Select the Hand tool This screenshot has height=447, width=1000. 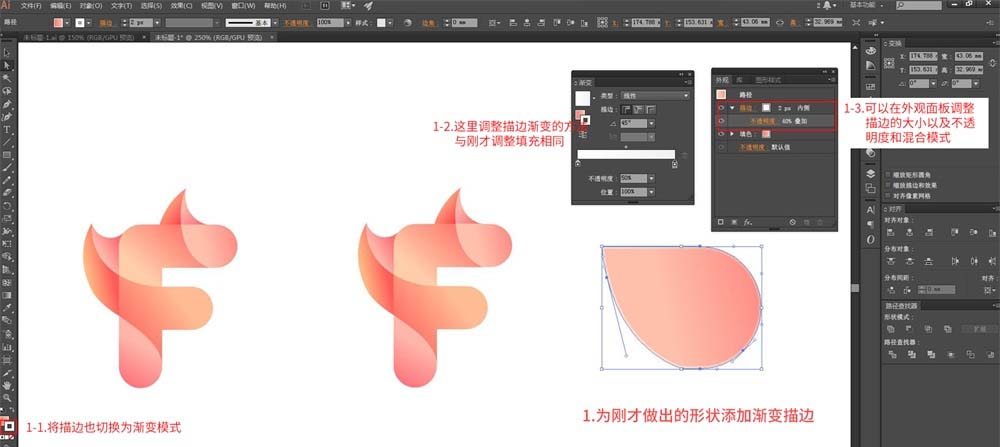coord(7,385)
